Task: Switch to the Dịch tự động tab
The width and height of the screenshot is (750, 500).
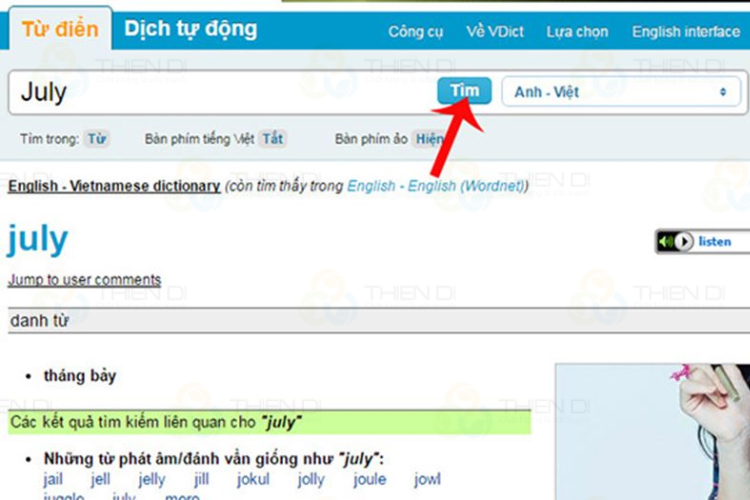Action: (190, 29)
